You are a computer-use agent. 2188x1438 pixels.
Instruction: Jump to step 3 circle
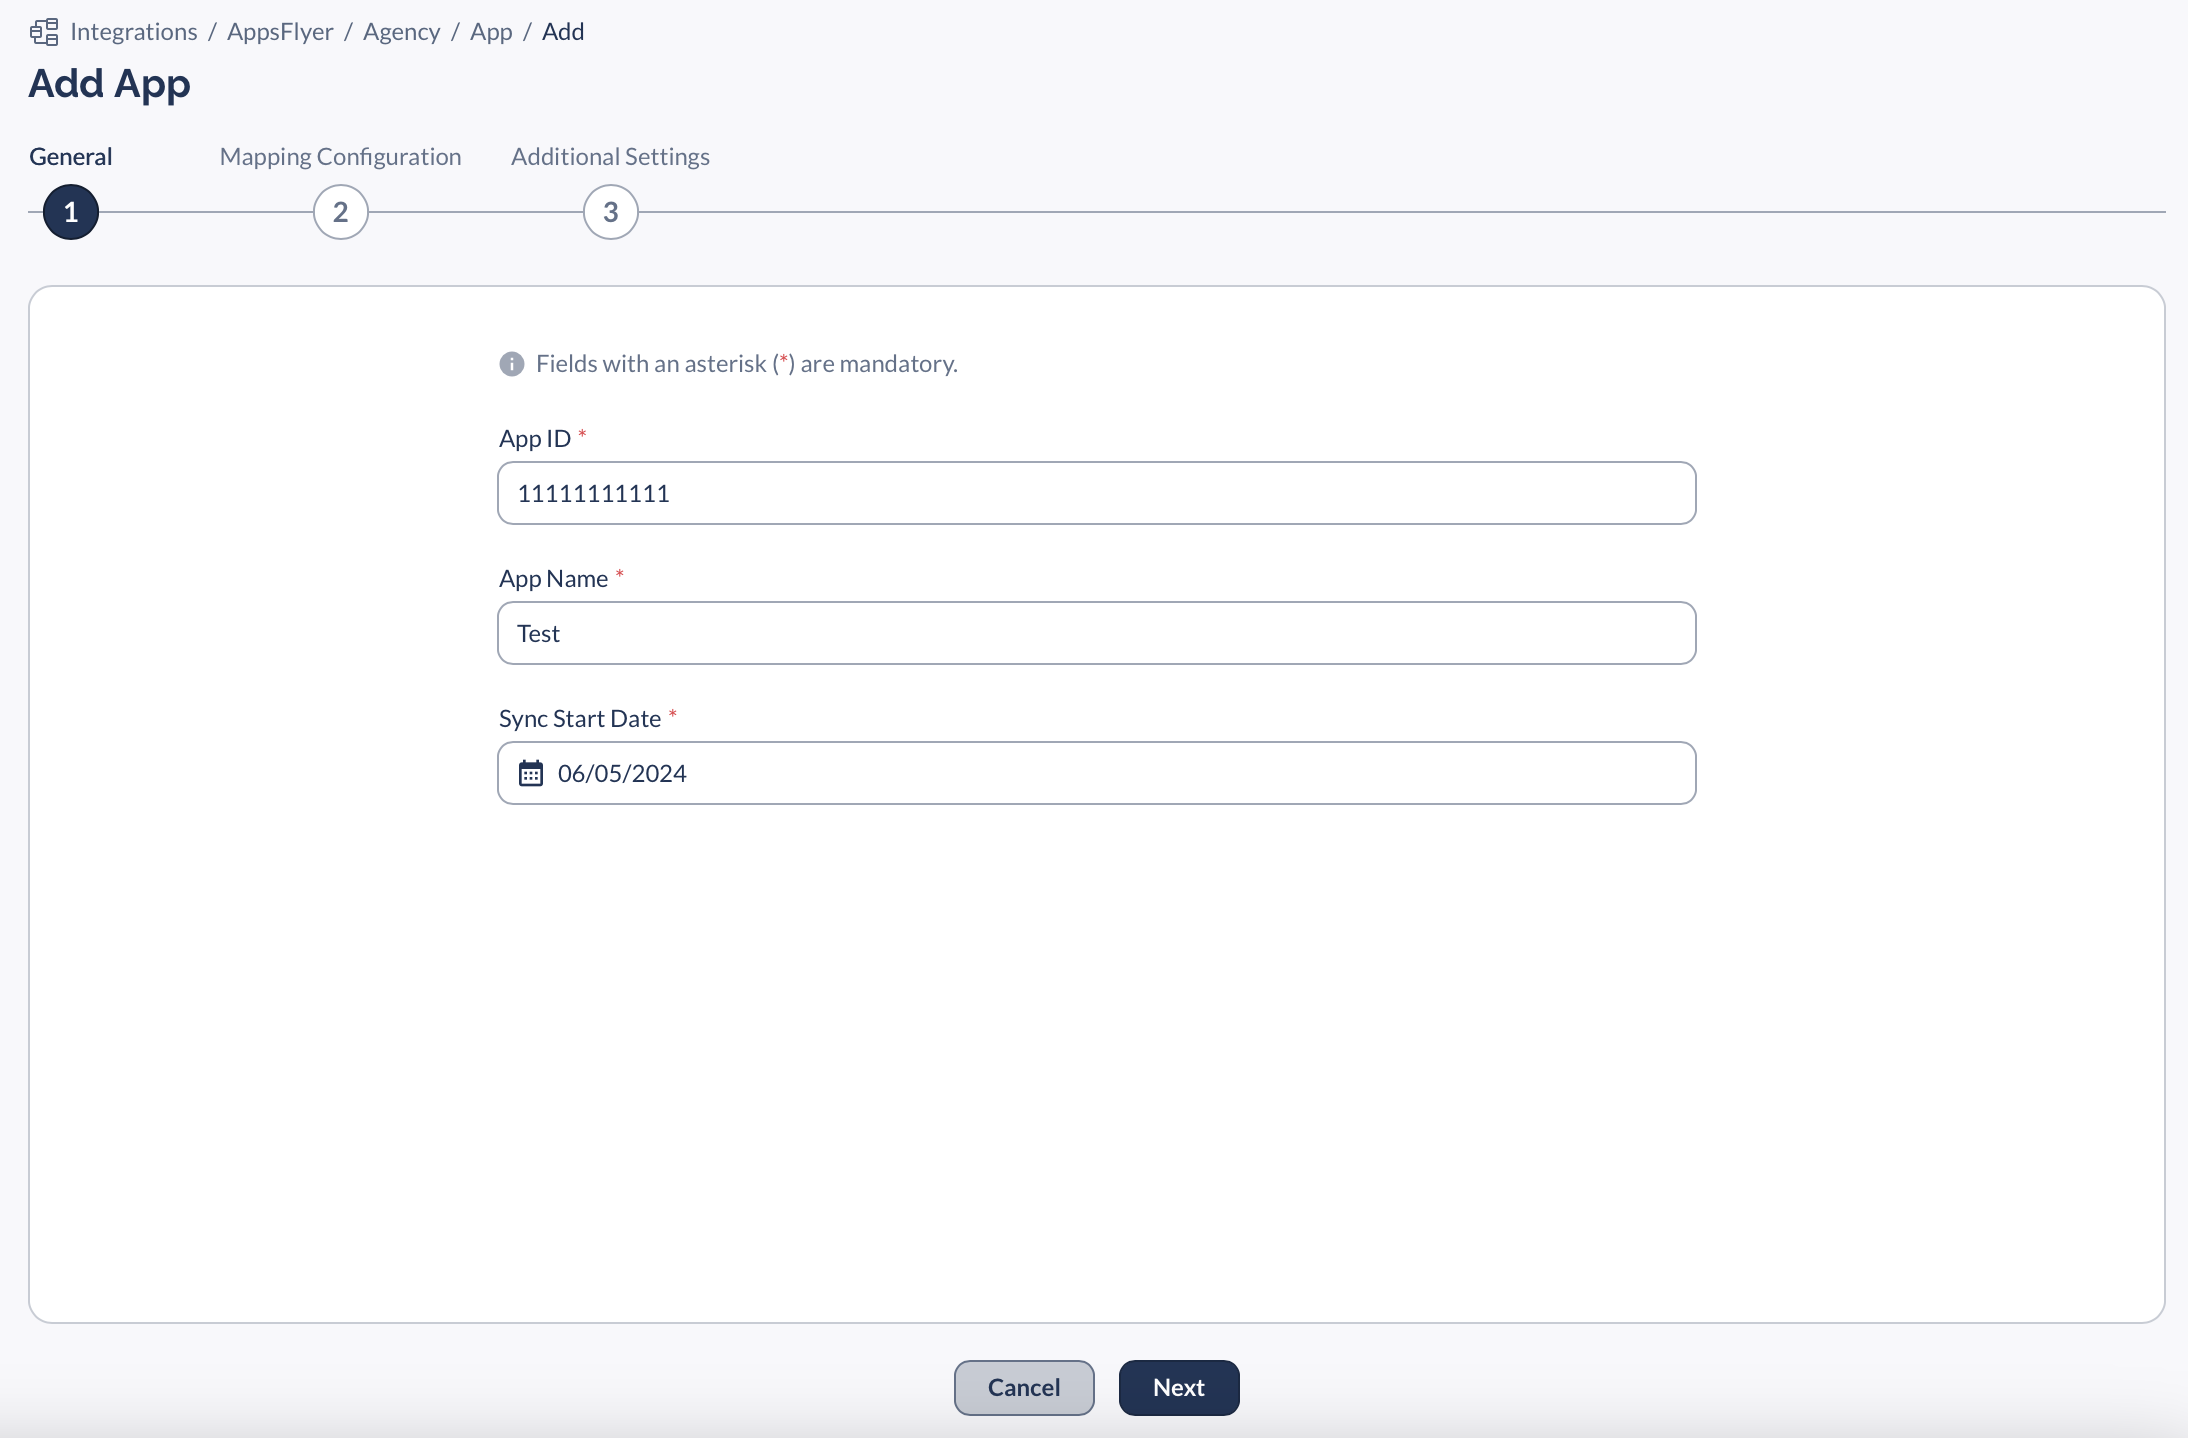point(611,212)
